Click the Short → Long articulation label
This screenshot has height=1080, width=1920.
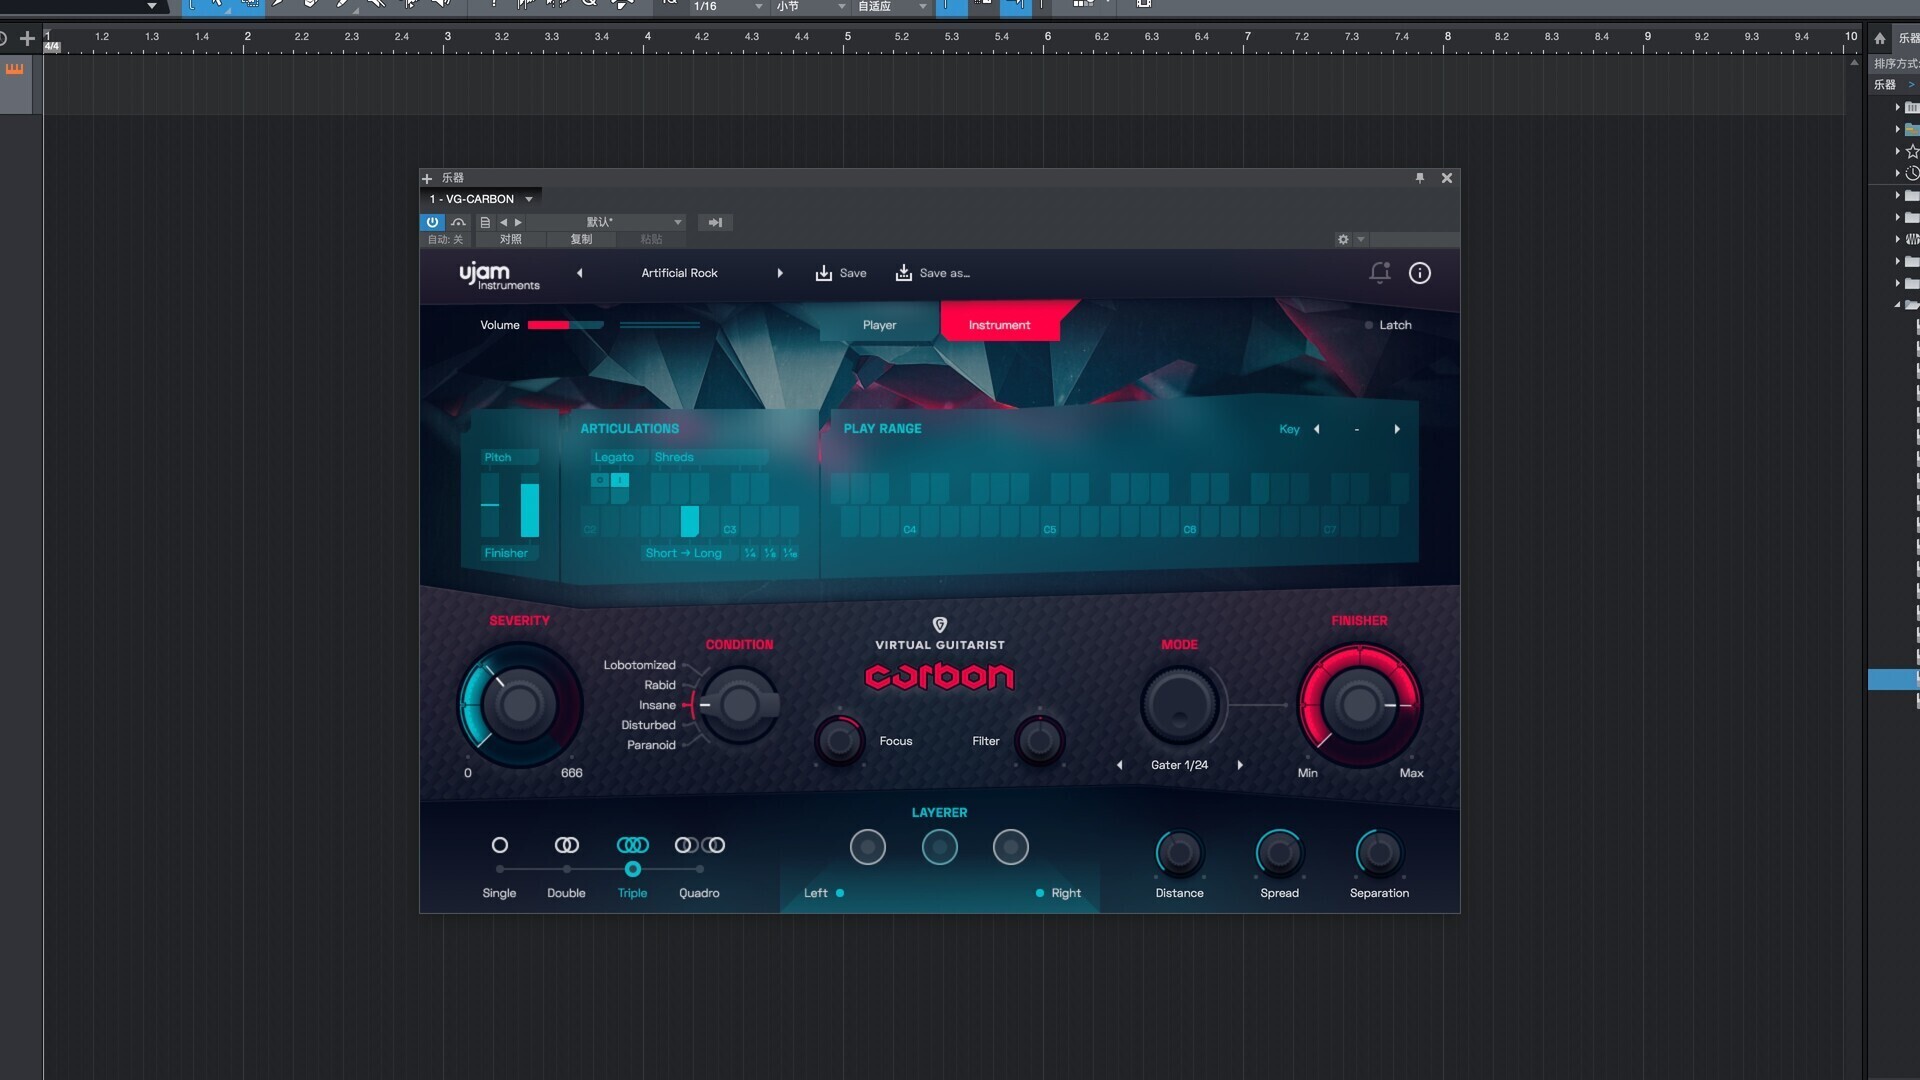(x=684, y=553)
